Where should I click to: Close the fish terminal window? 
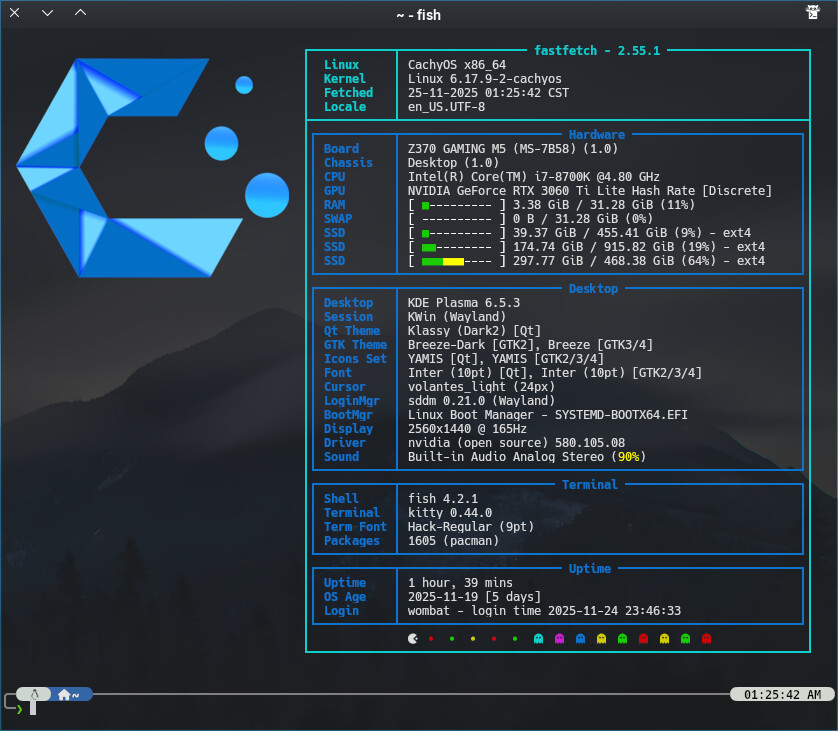pyautogui.click(x=15, y=13)
